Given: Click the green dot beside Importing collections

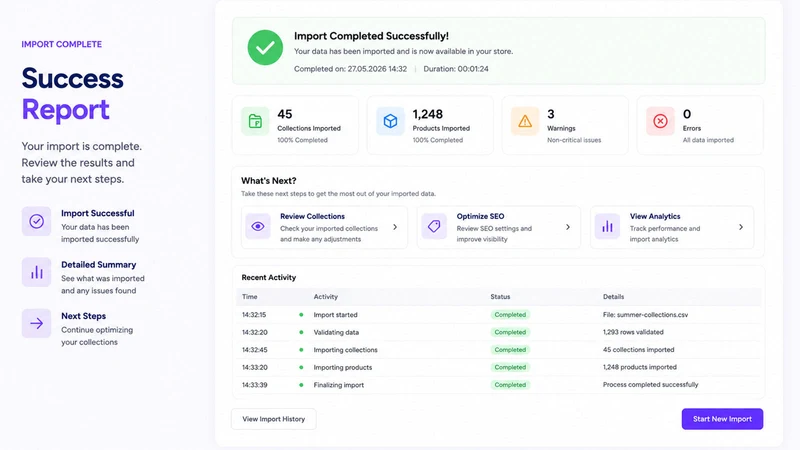Looking at the screenshot, I should pos(301,350).
